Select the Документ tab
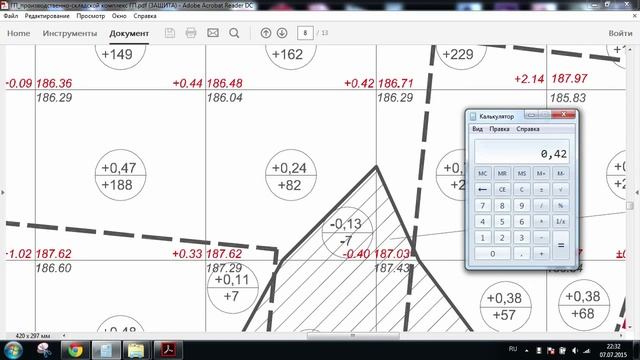The height and width of the screenshot is (360, 640). (x=129, y=33)
